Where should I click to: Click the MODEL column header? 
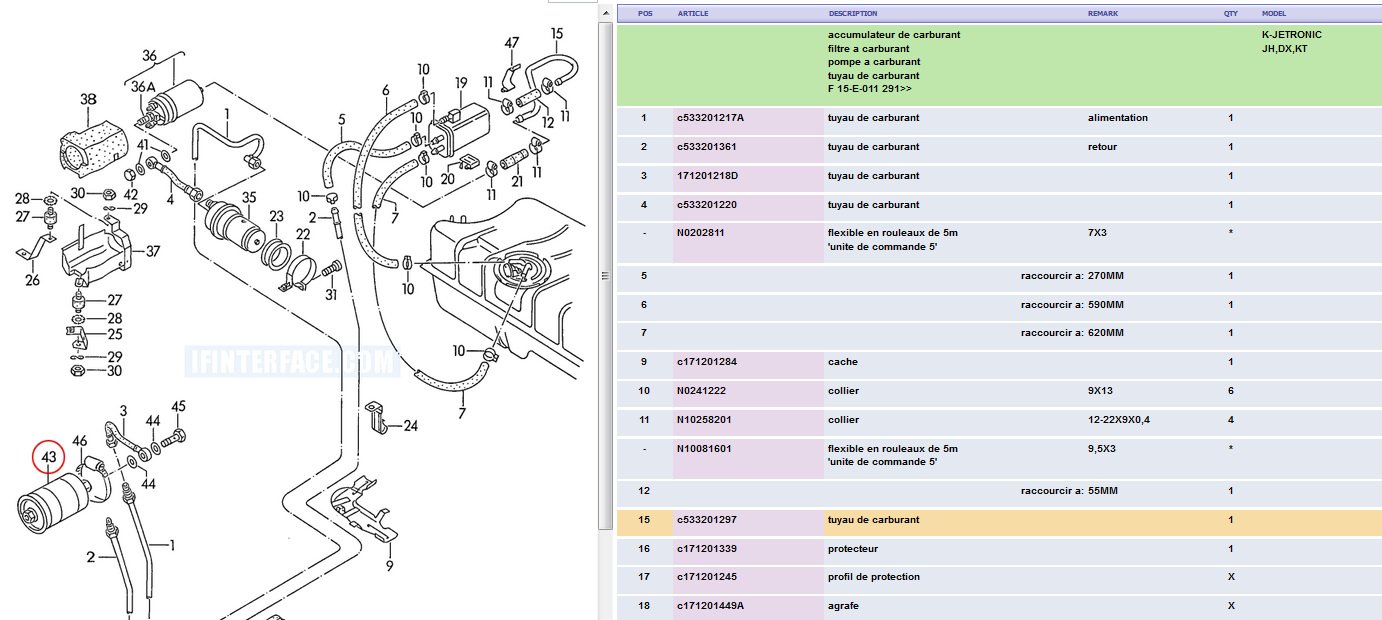(1274, 14)
